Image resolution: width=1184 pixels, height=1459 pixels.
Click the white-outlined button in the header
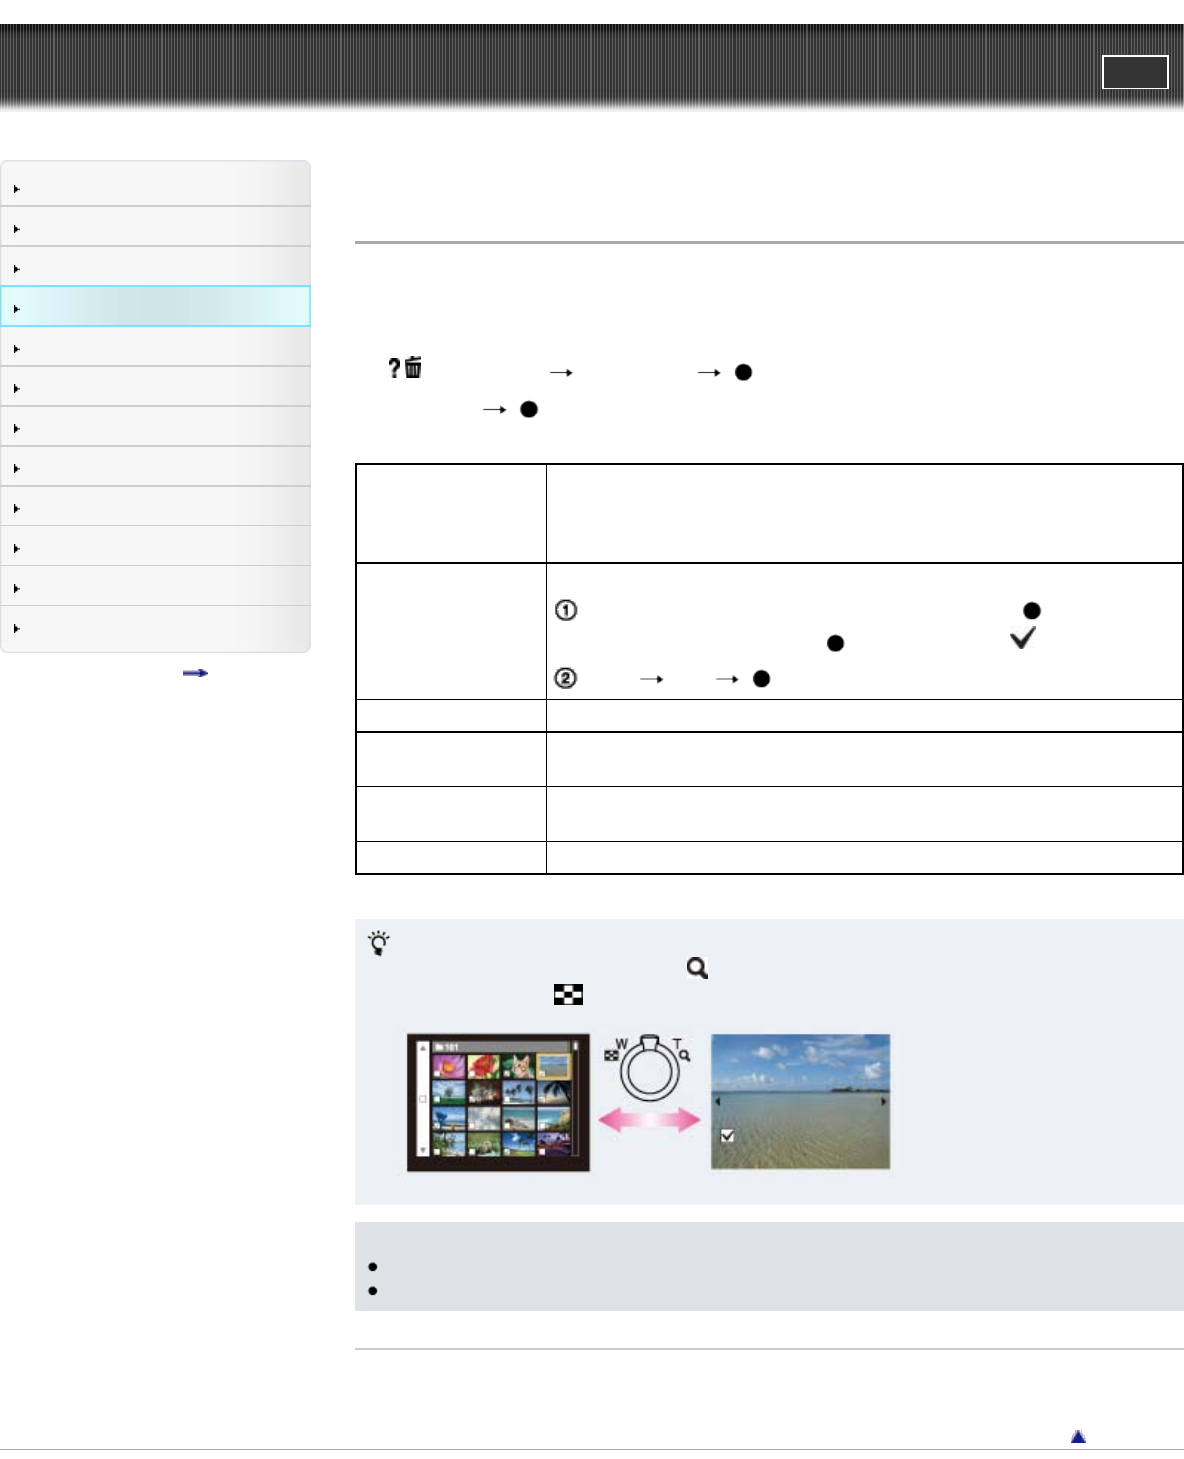coord(1135,72)
